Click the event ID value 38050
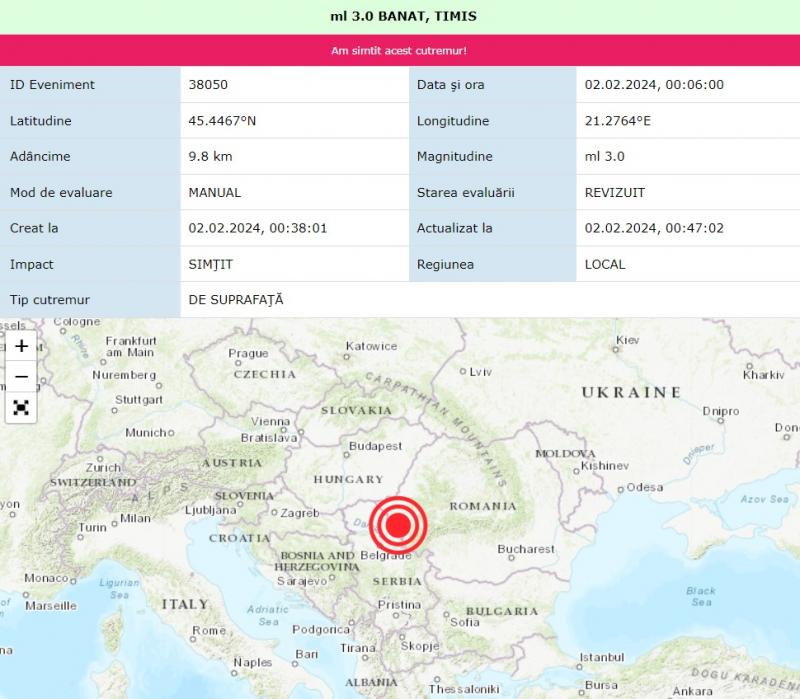Image resolution: width=800 pixels, height=699 pixels. [x=208, y=85]
